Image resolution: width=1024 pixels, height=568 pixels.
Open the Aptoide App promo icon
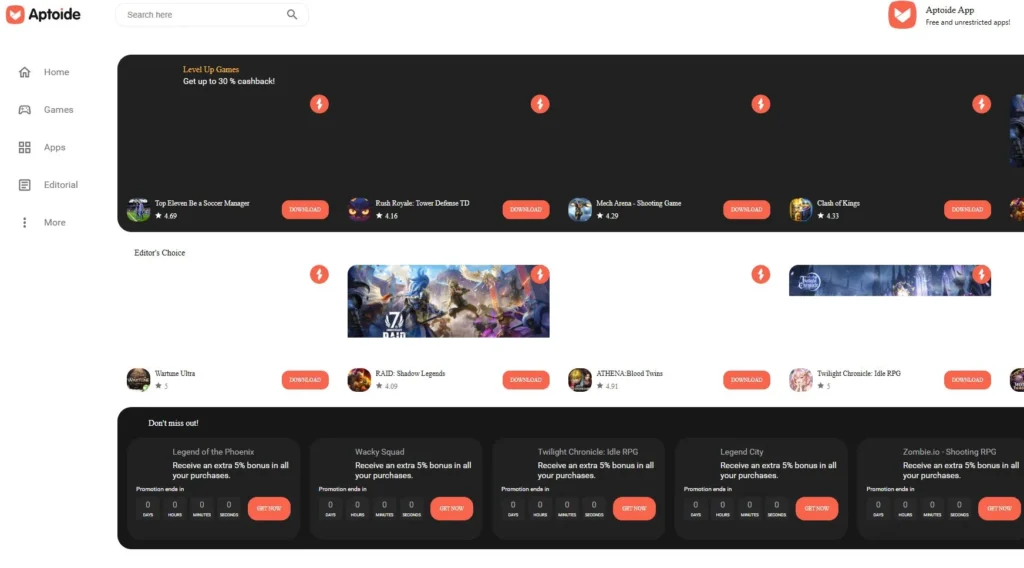pos(902,14)
